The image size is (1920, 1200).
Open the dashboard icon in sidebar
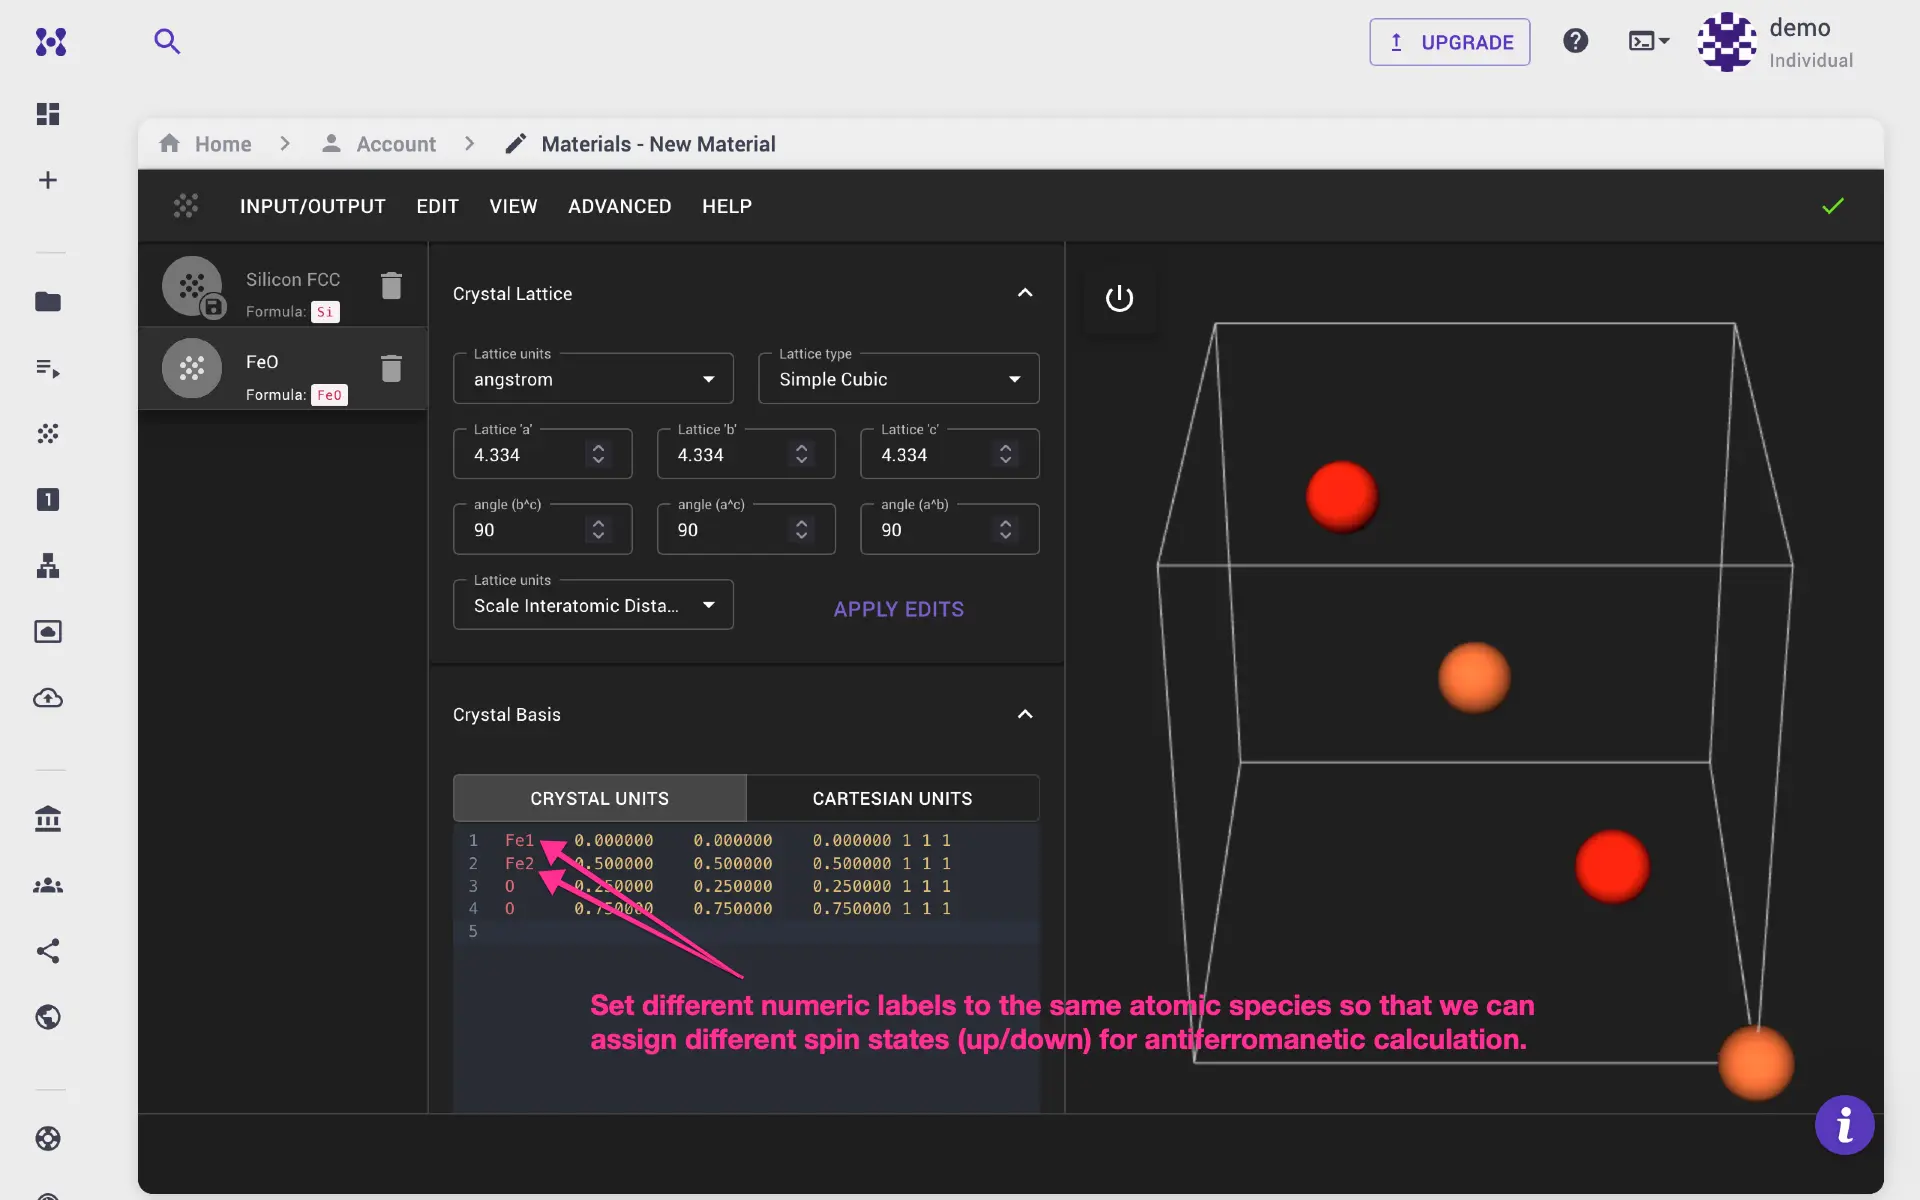48,114
